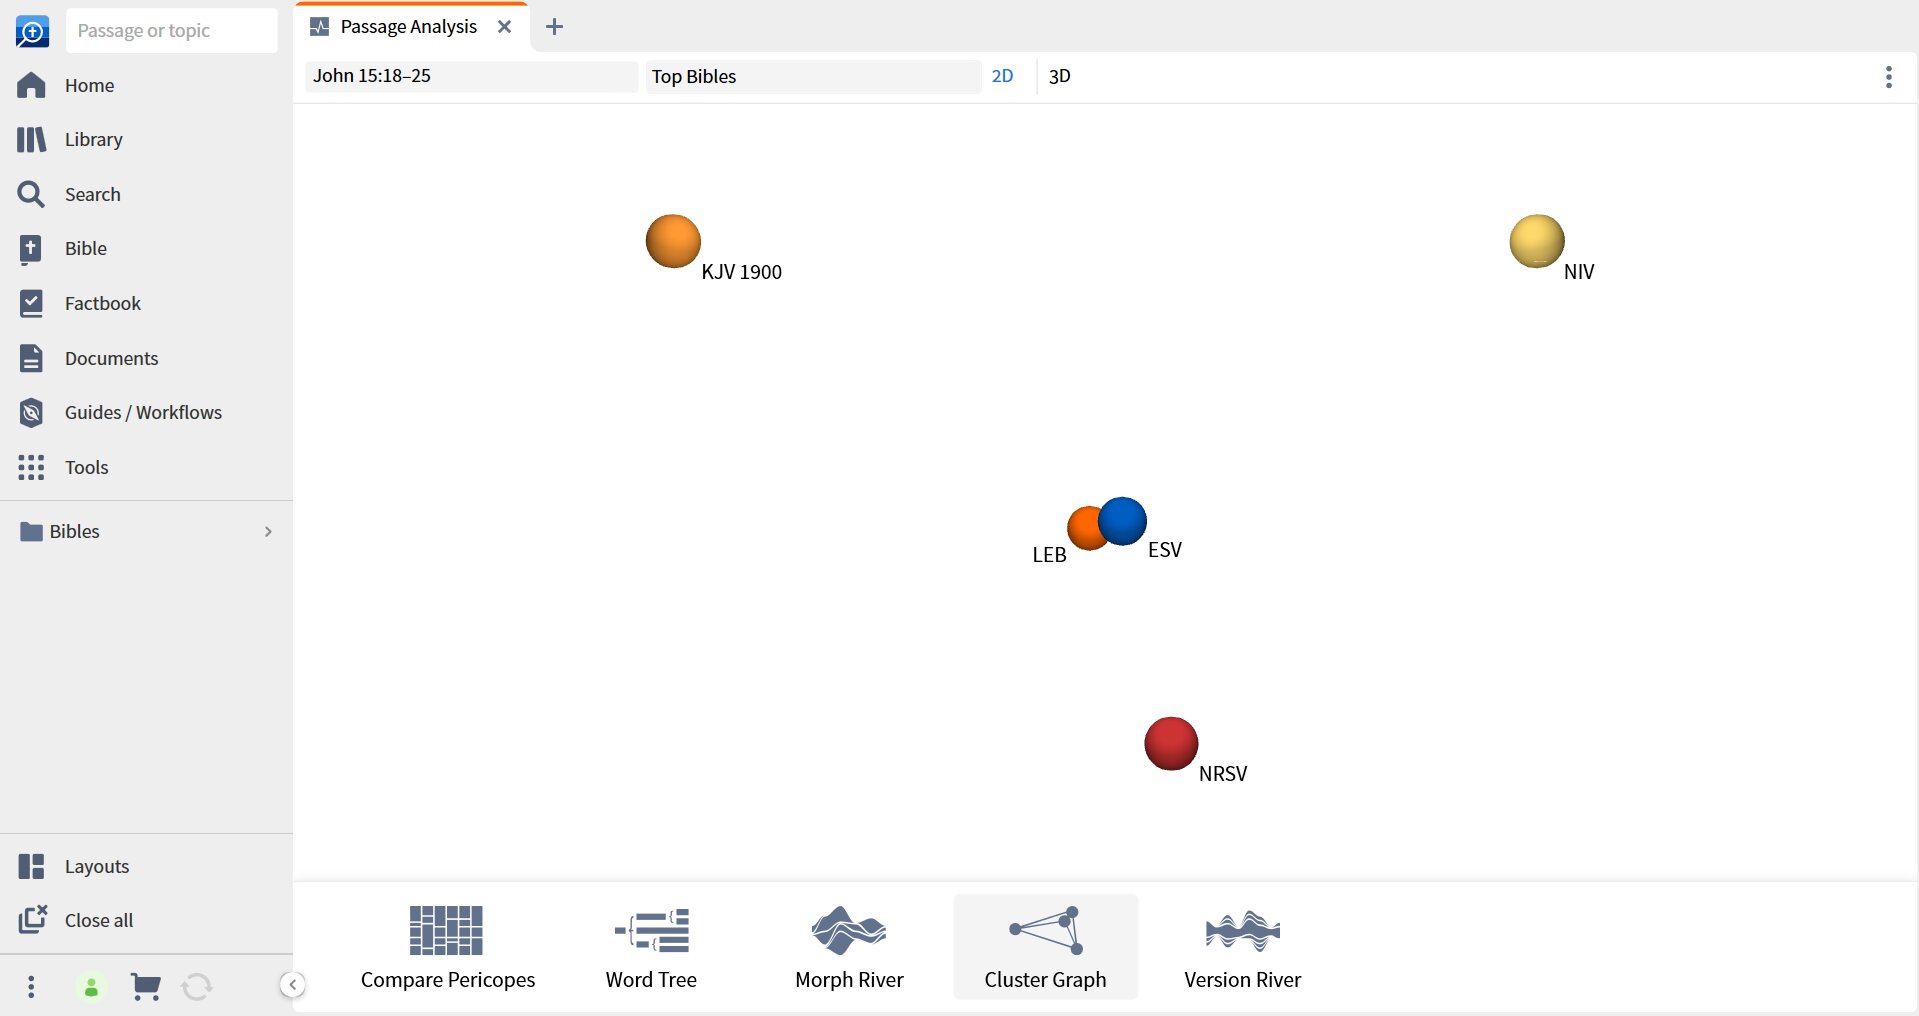Select the KJV 1900 orange node

click(x=673, y=241)
